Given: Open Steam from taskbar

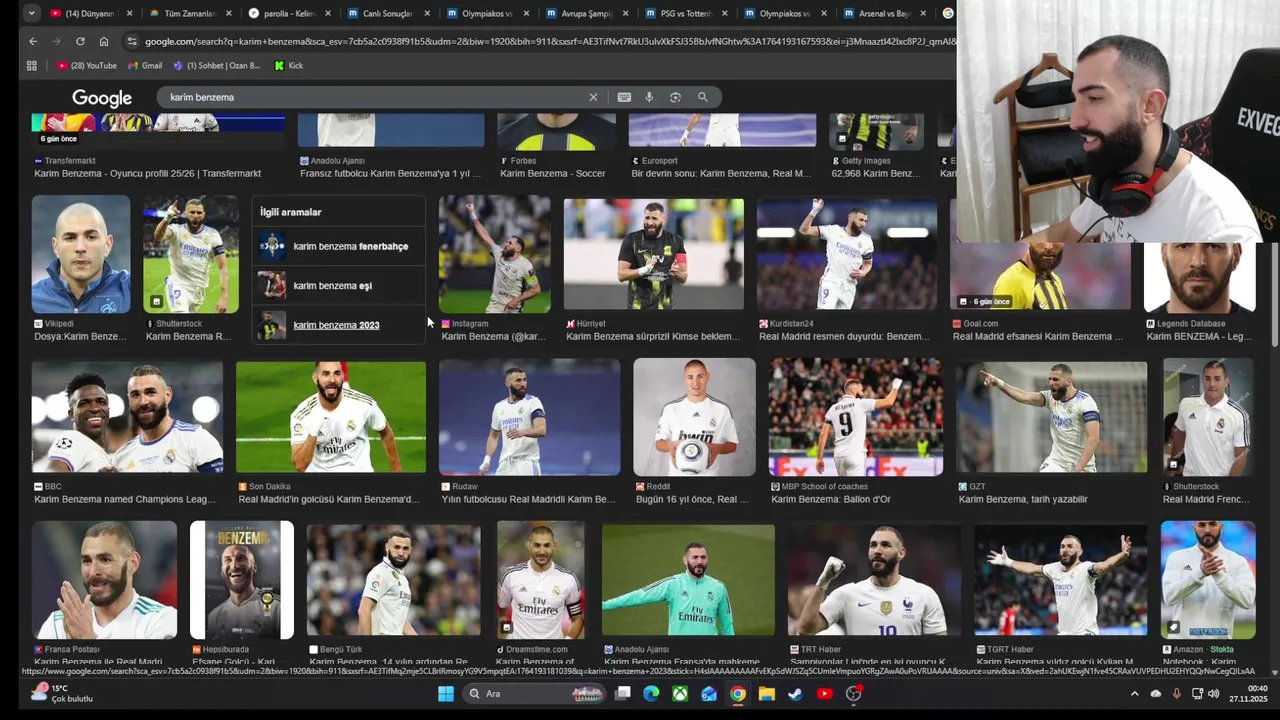Looking at the screenshot, I should click(795, 693).
